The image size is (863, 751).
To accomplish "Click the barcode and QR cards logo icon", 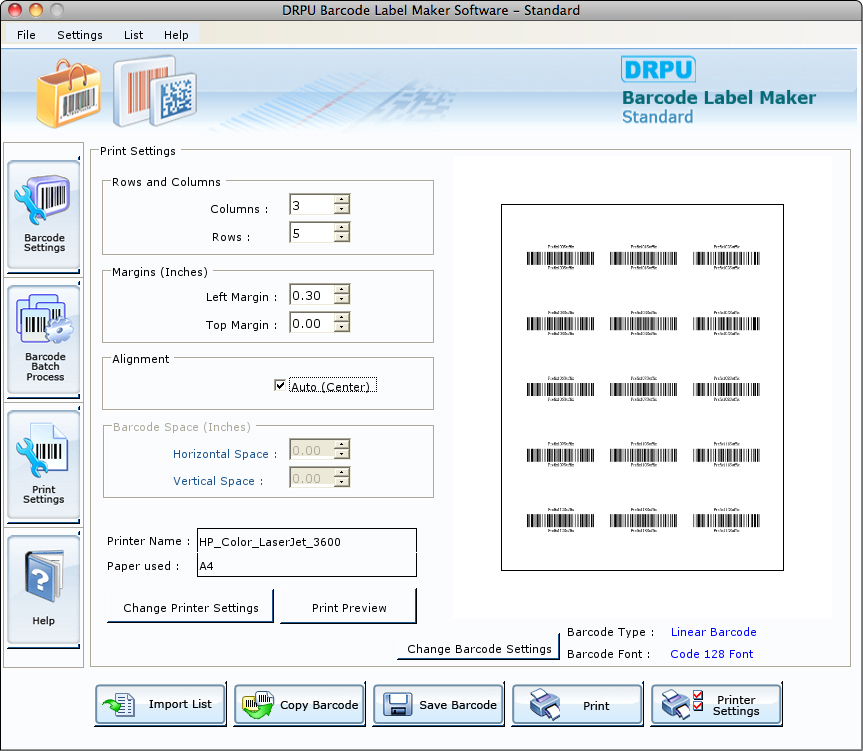I will point(155,91).
